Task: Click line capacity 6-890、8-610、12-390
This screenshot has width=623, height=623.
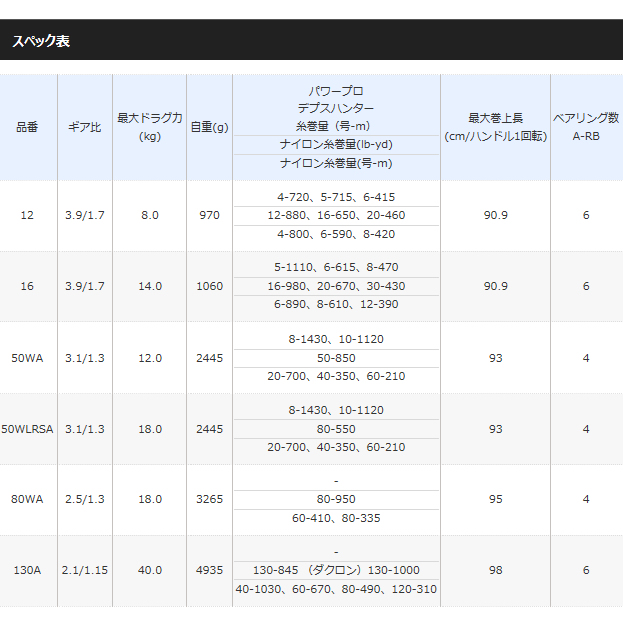Action: tap(336, 304)
